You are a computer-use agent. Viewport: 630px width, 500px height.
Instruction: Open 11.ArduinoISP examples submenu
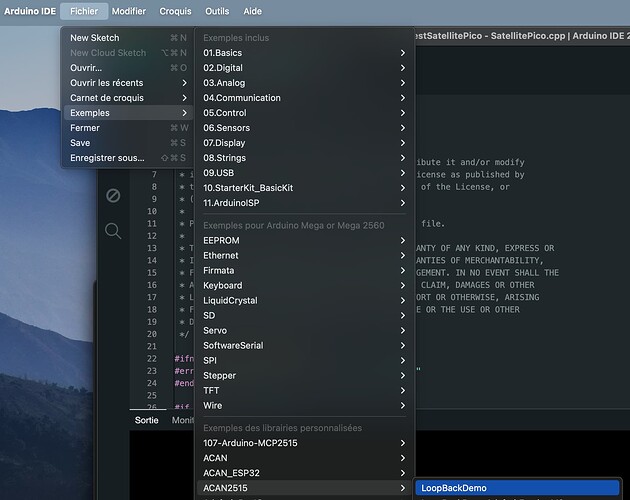point(305,203)
